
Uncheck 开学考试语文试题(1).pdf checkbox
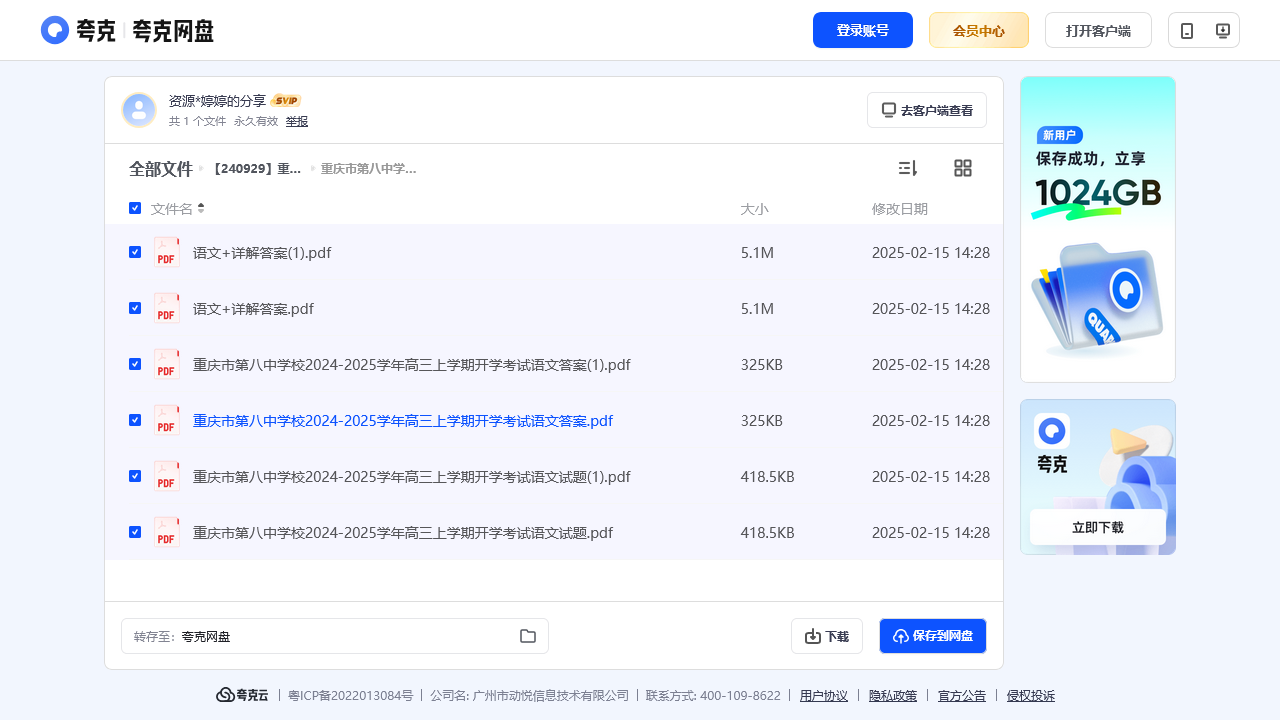(135, 476)
